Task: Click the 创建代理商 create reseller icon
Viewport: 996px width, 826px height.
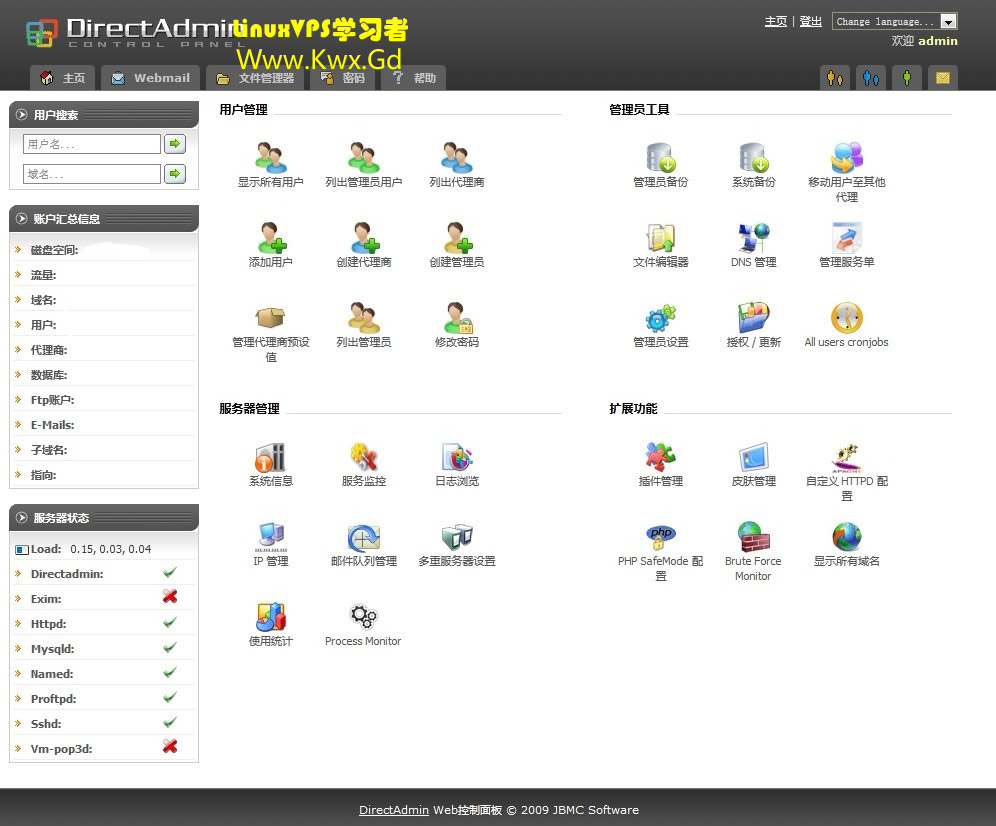Action: point(363,237)
